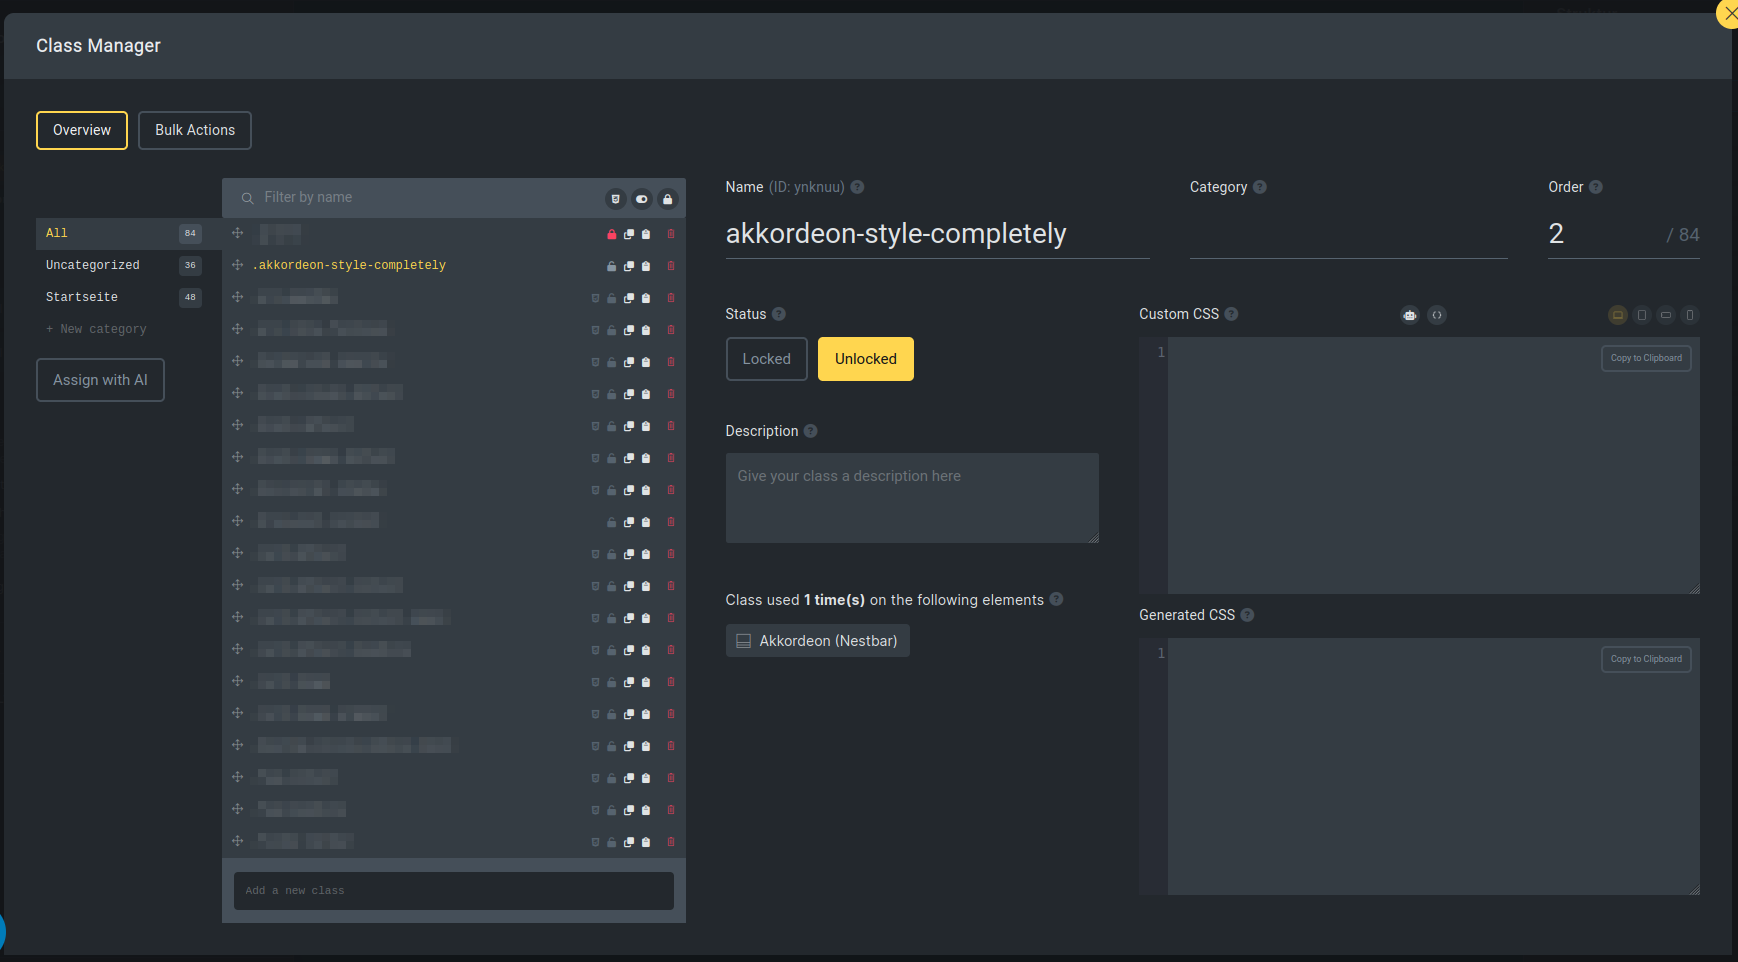Select the Locked status option
Image resolution: width=1738 pixels, height=962 pixels.
point(766,358)
